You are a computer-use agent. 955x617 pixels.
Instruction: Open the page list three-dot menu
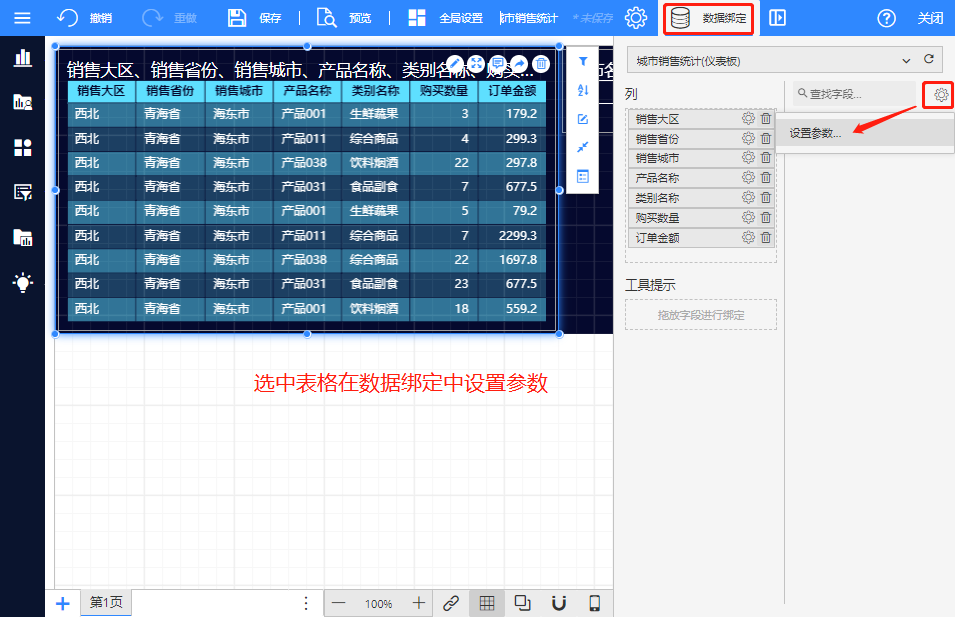pyautogui.click(x=306, y=603)
